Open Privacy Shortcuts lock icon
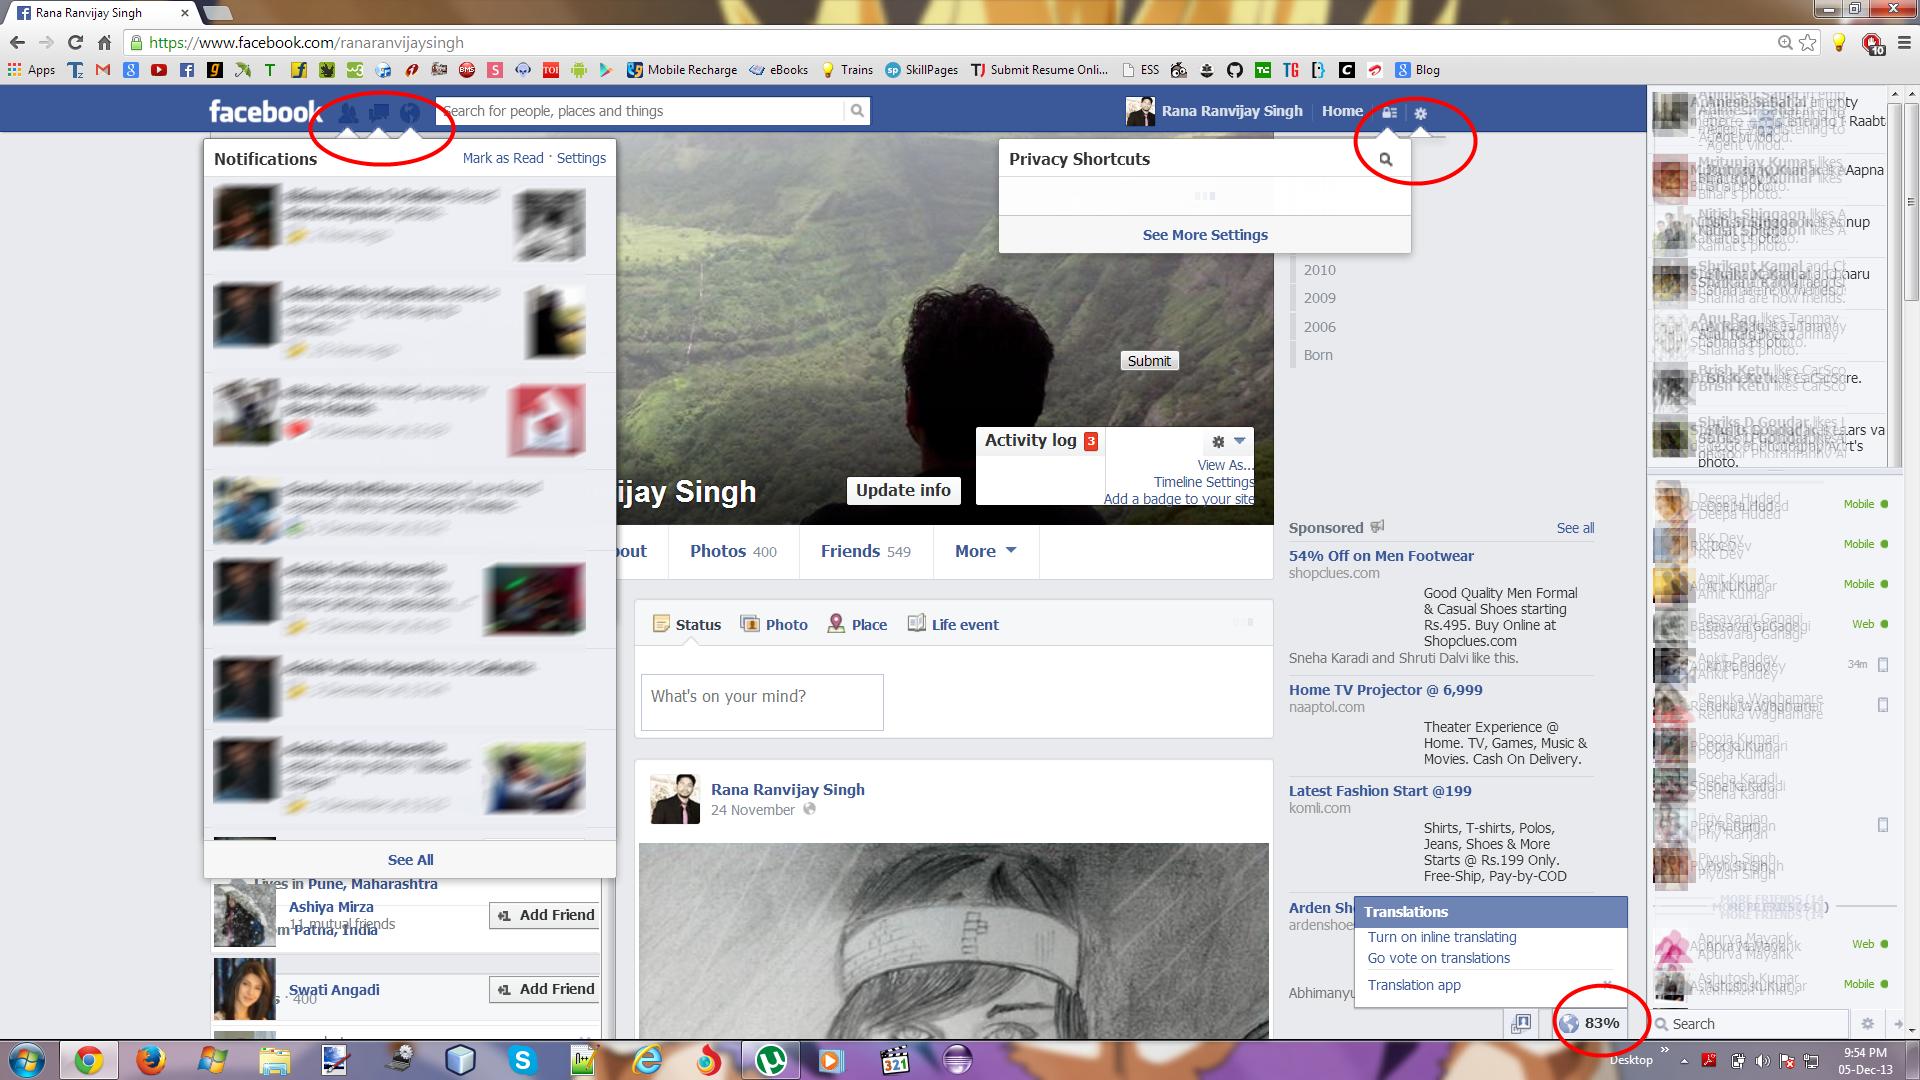The width and height of the screenshot is (1920, 1080). [1388, 112]
